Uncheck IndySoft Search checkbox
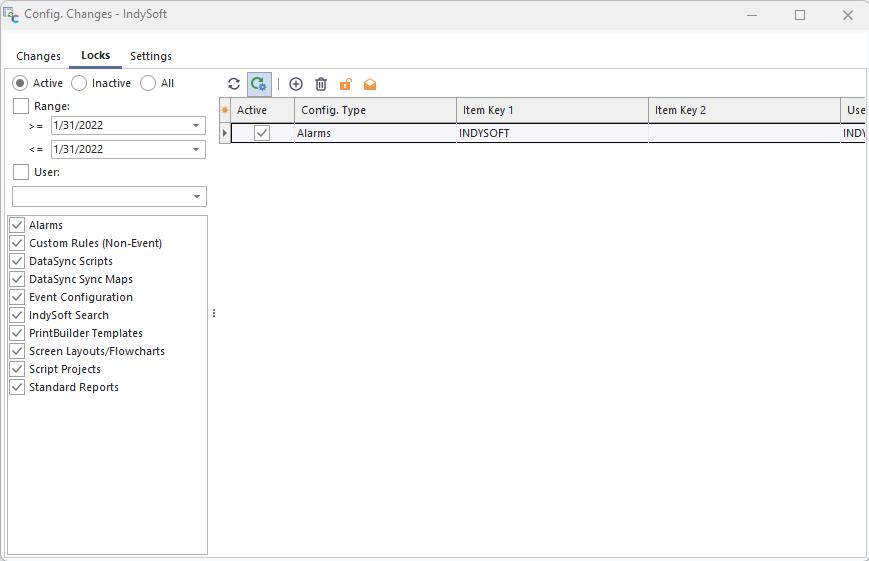 point(17,315)
